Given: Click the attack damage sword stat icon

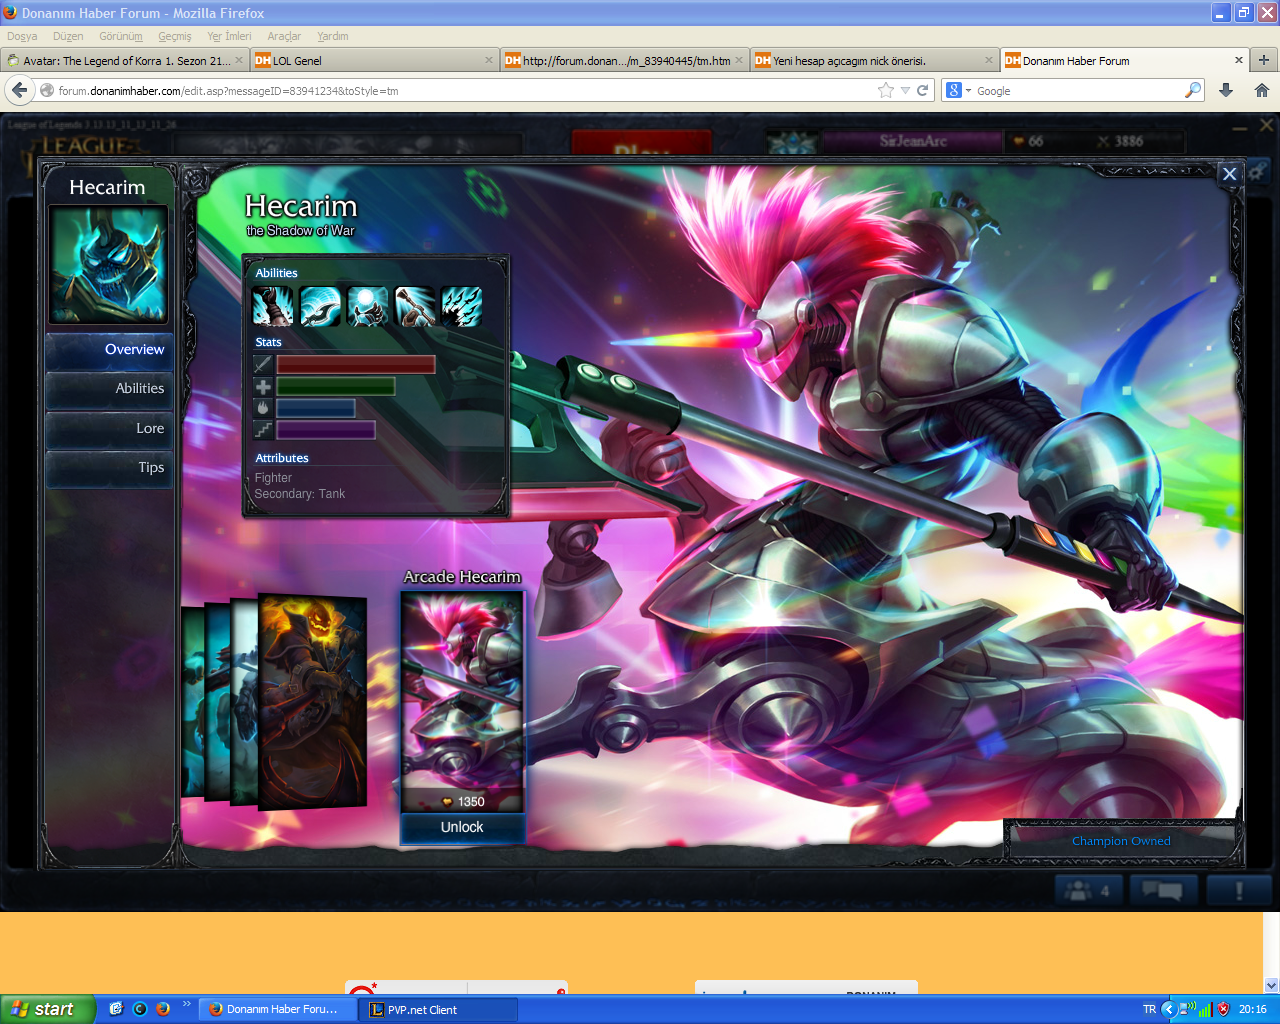Looking at the screenshot, I should (263, 365).
